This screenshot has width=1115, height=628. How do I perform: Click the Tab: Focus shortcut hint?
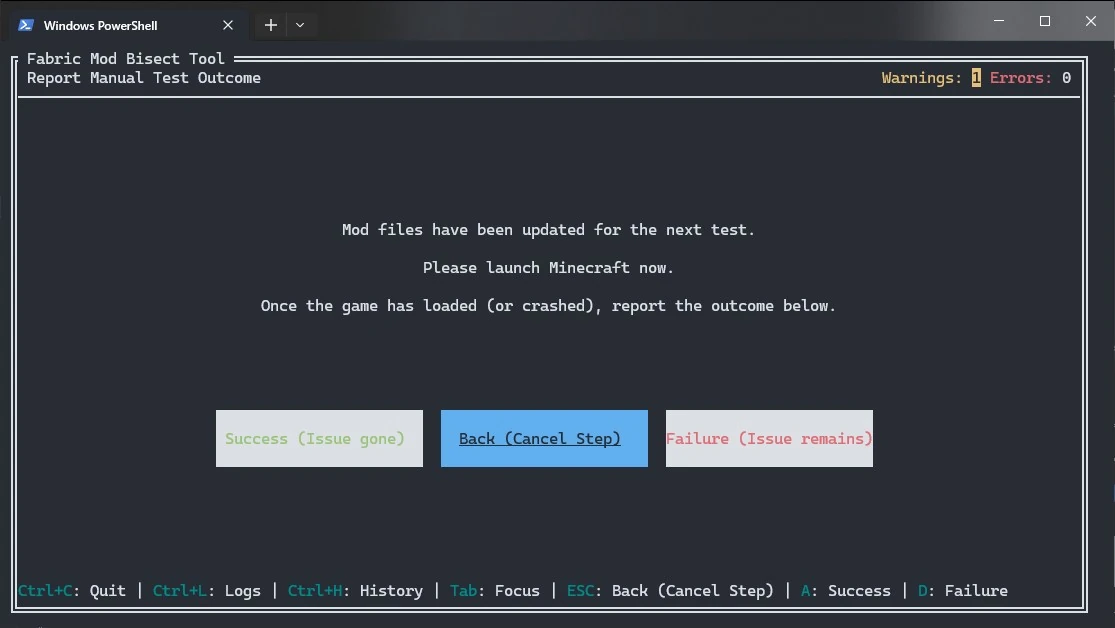point(495,590)
